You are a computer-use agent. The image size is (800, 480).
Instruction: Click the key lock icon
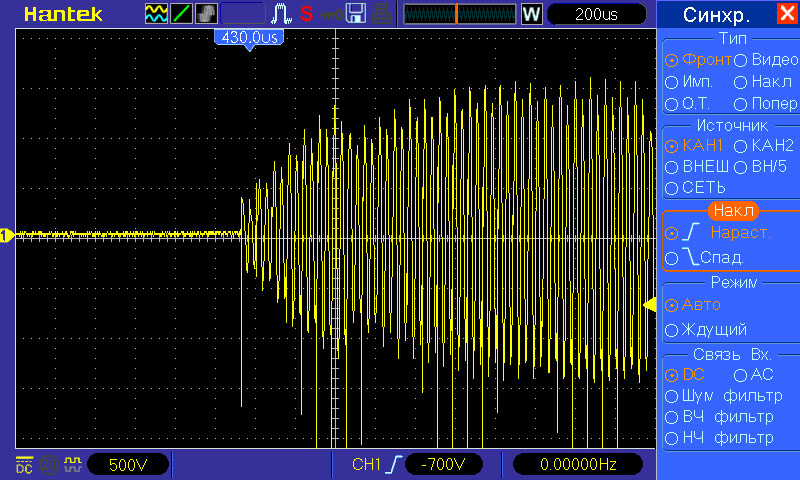coord(332,15)
